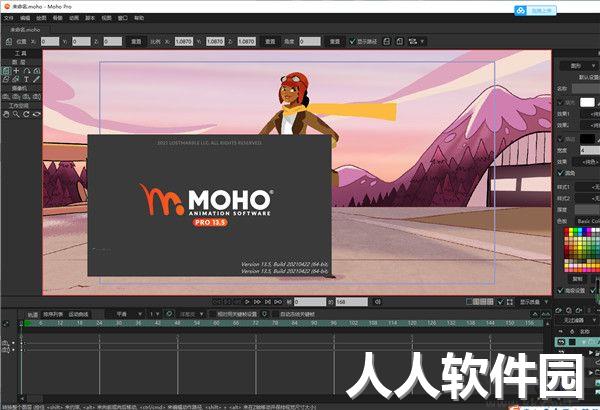600x410 pixels.
Task: Toggle the Fill checkbox in style panel
Action: coord(560,103)
